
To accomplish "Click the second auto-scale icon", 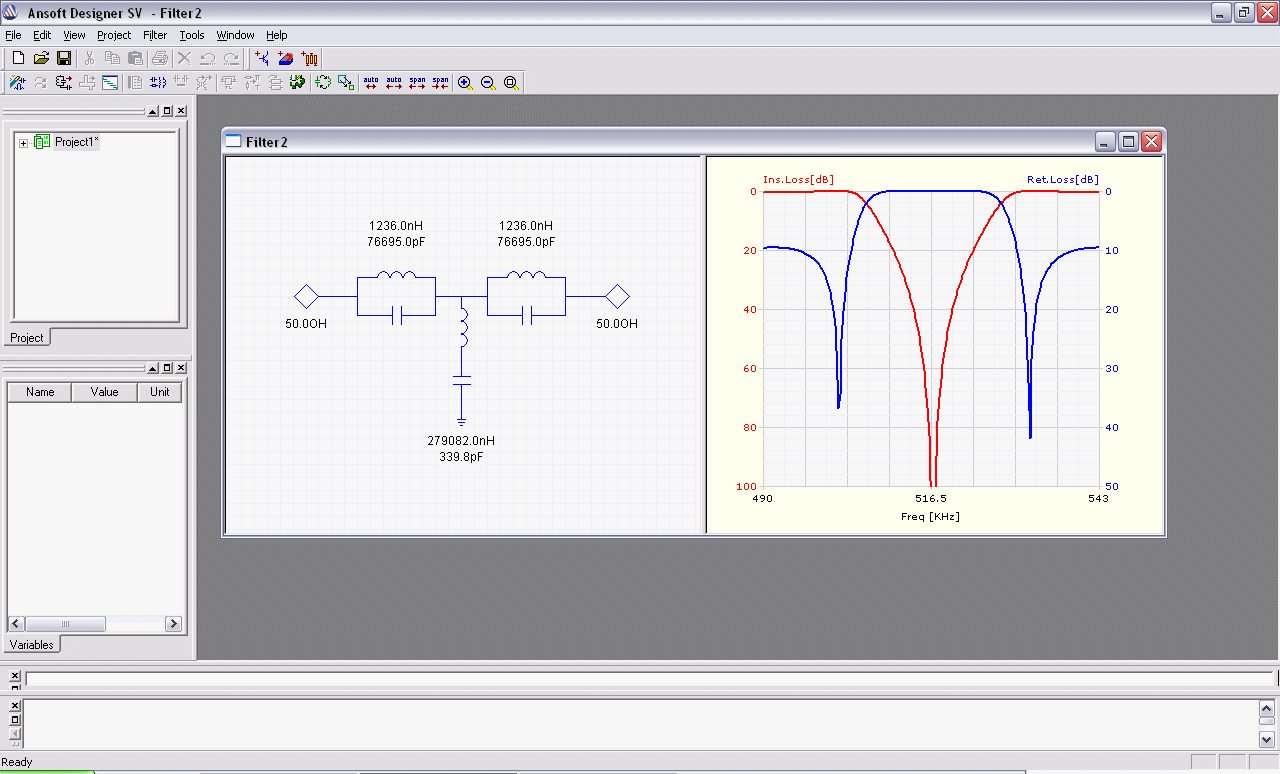I will 394,82.
